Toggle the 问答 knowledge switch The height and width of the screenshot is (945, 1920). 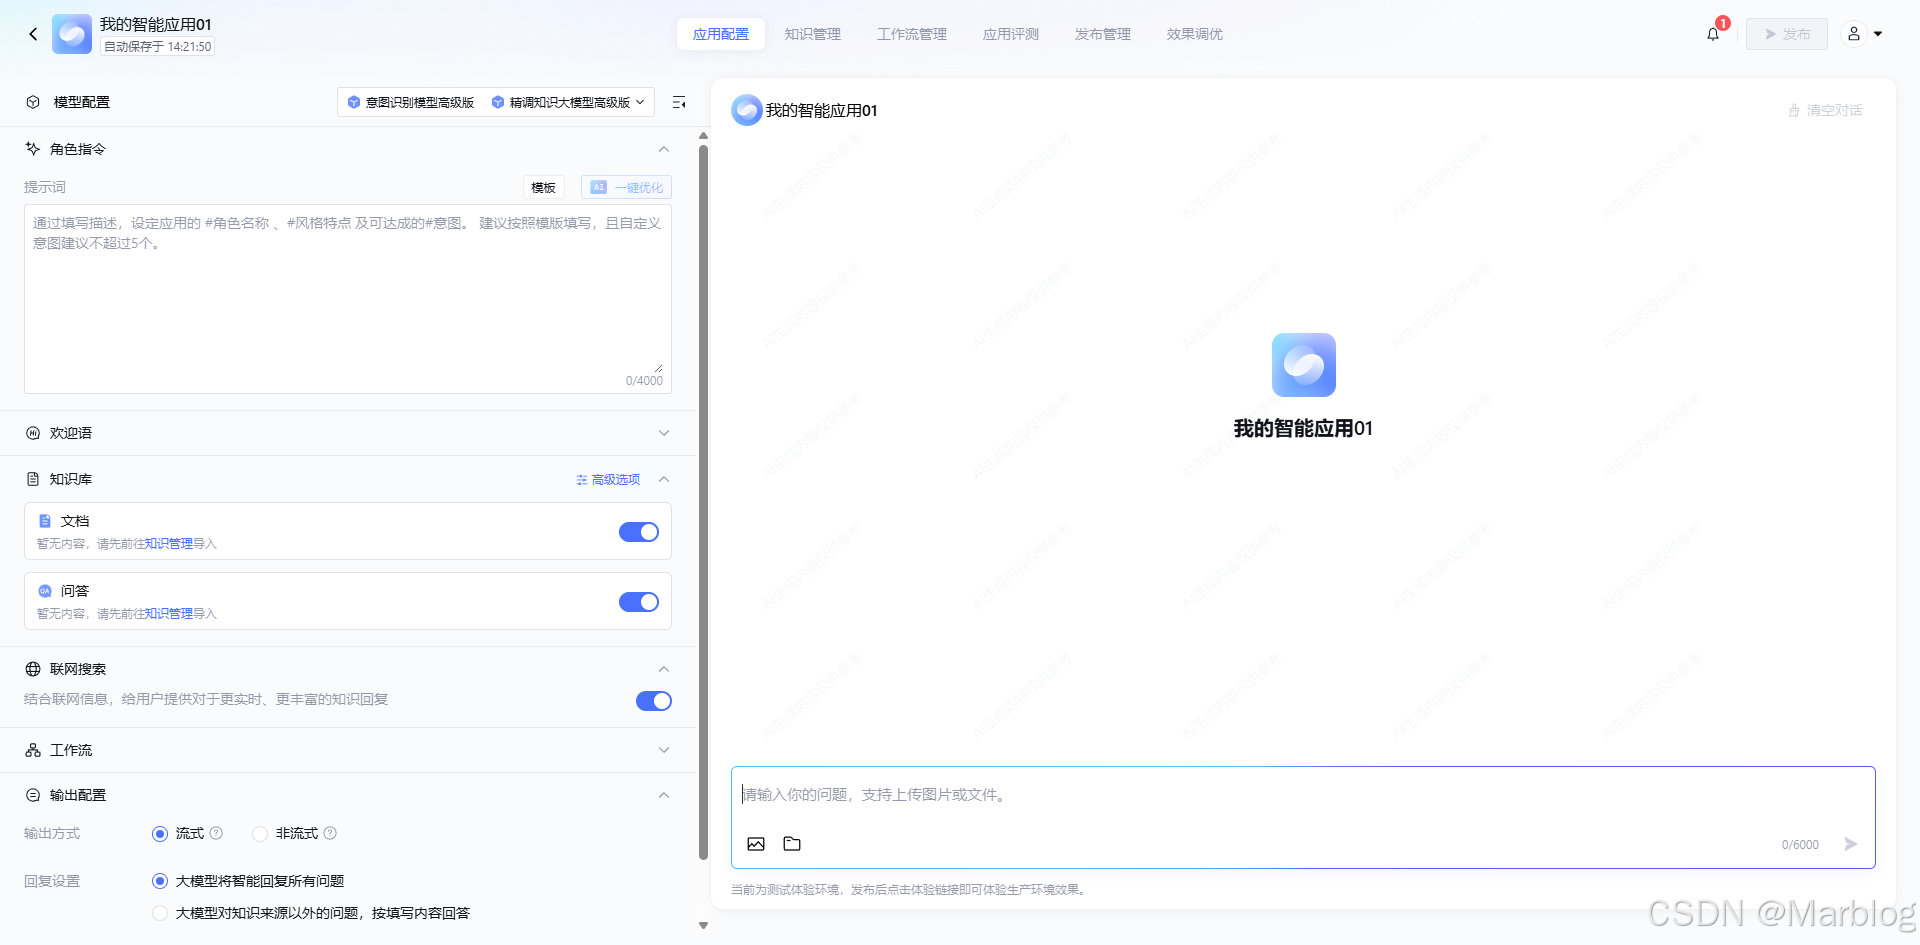[x=639, y=602]
